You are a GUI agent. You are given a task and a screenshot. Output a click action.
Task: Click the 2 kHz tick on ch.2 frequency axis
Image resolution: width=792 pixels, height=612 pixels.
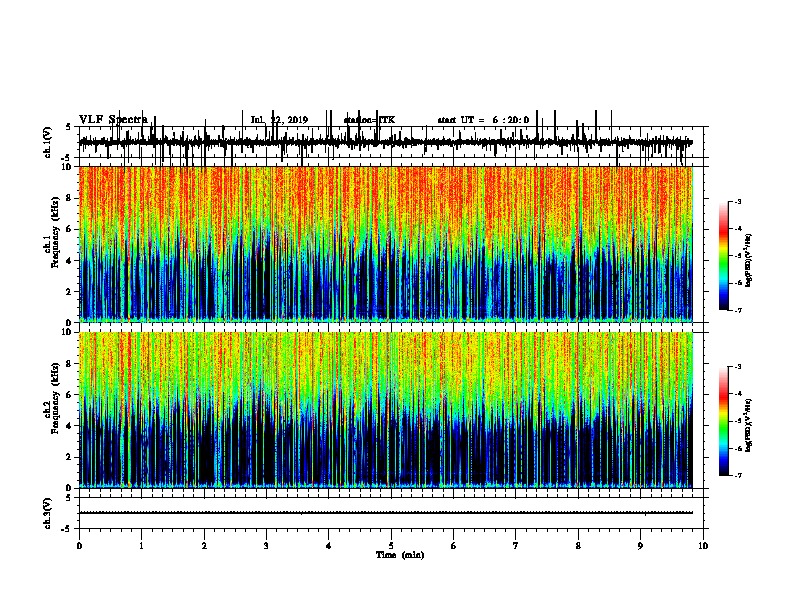pos(70,457)
